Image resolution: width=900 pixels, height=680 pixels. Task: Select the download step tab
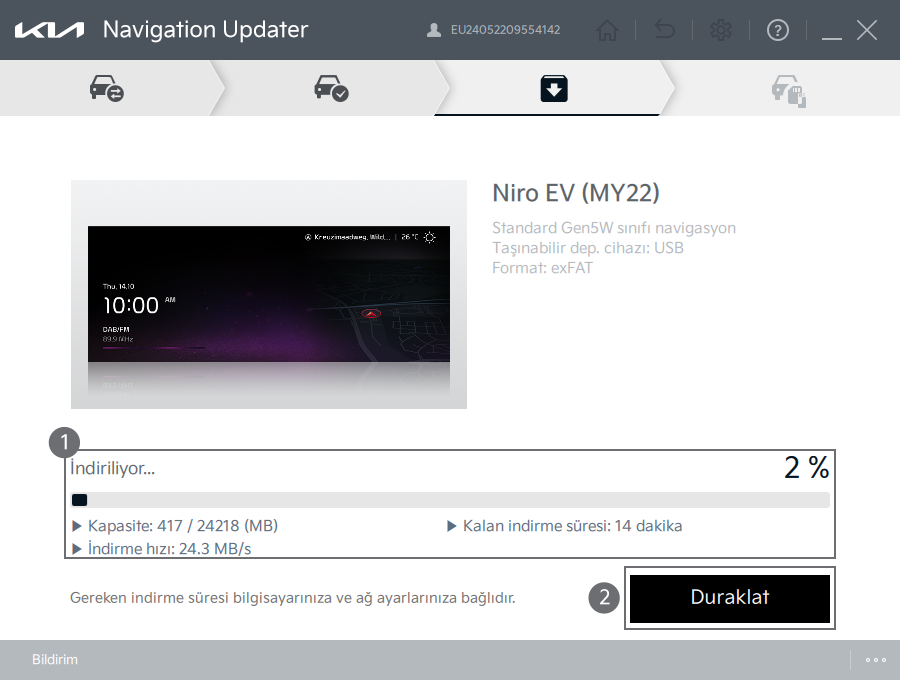point(554,88)
